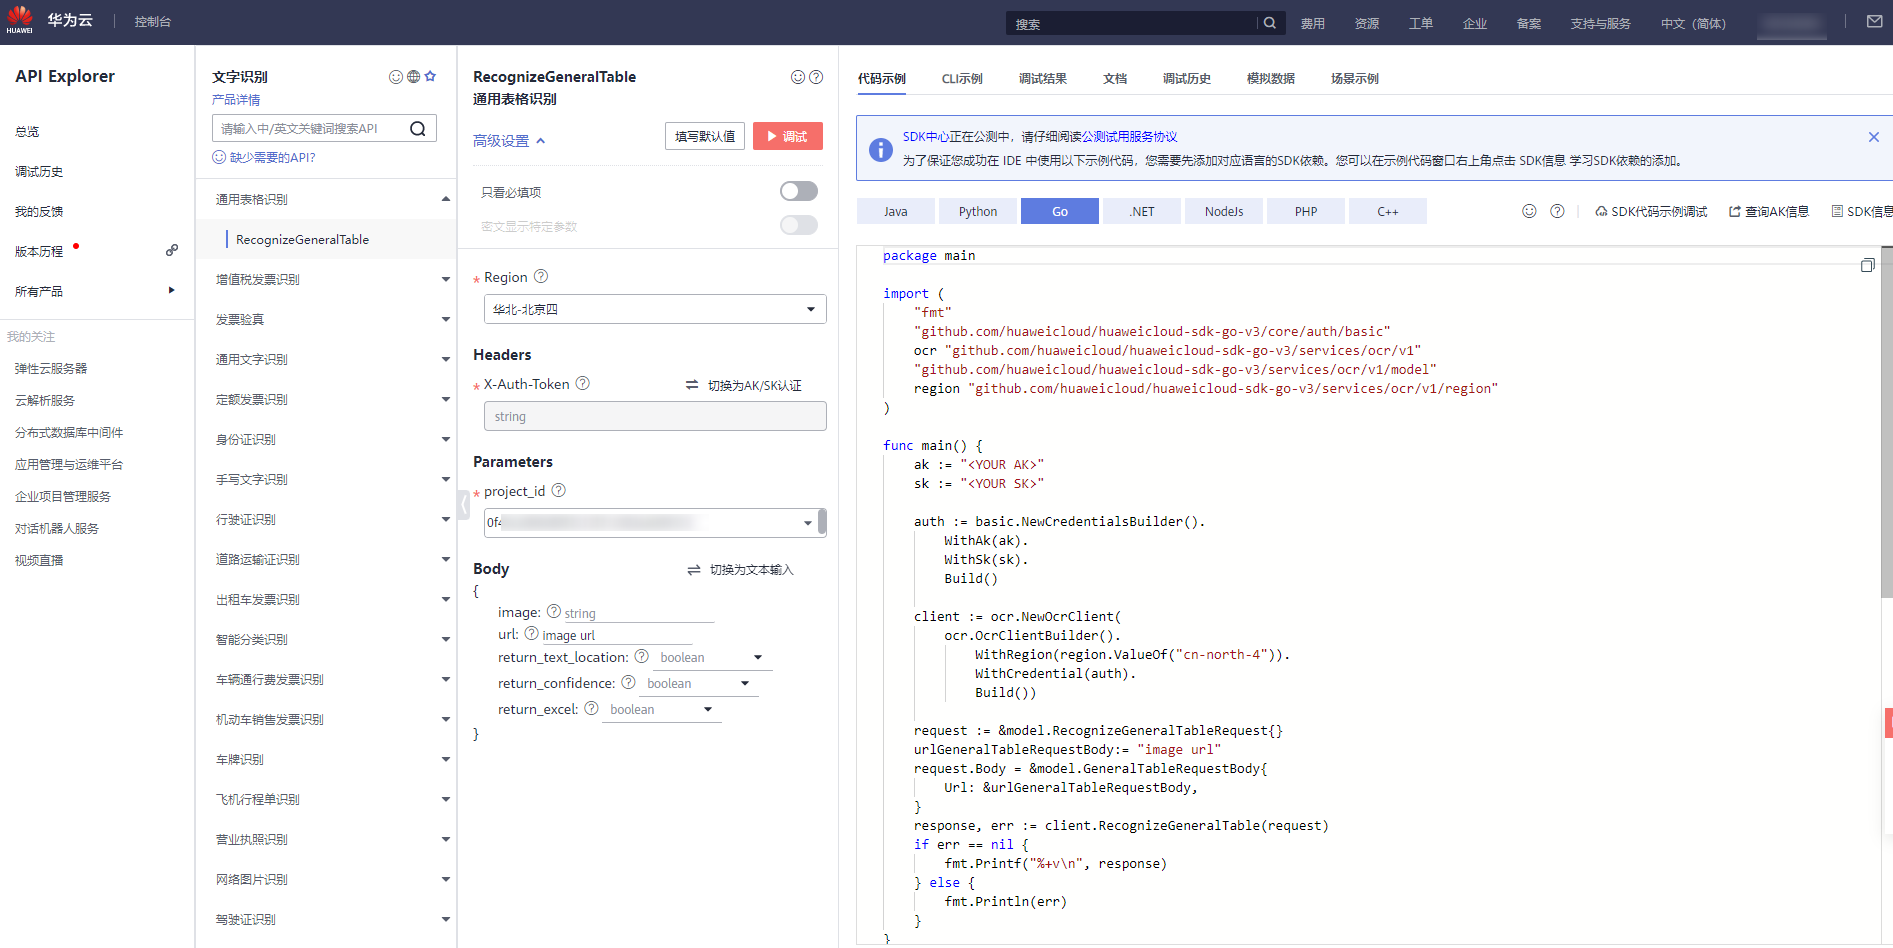This screenshot has height=948, width=1893.
Task: Click the smiley icon above code panel
Action: [1529, 211]
